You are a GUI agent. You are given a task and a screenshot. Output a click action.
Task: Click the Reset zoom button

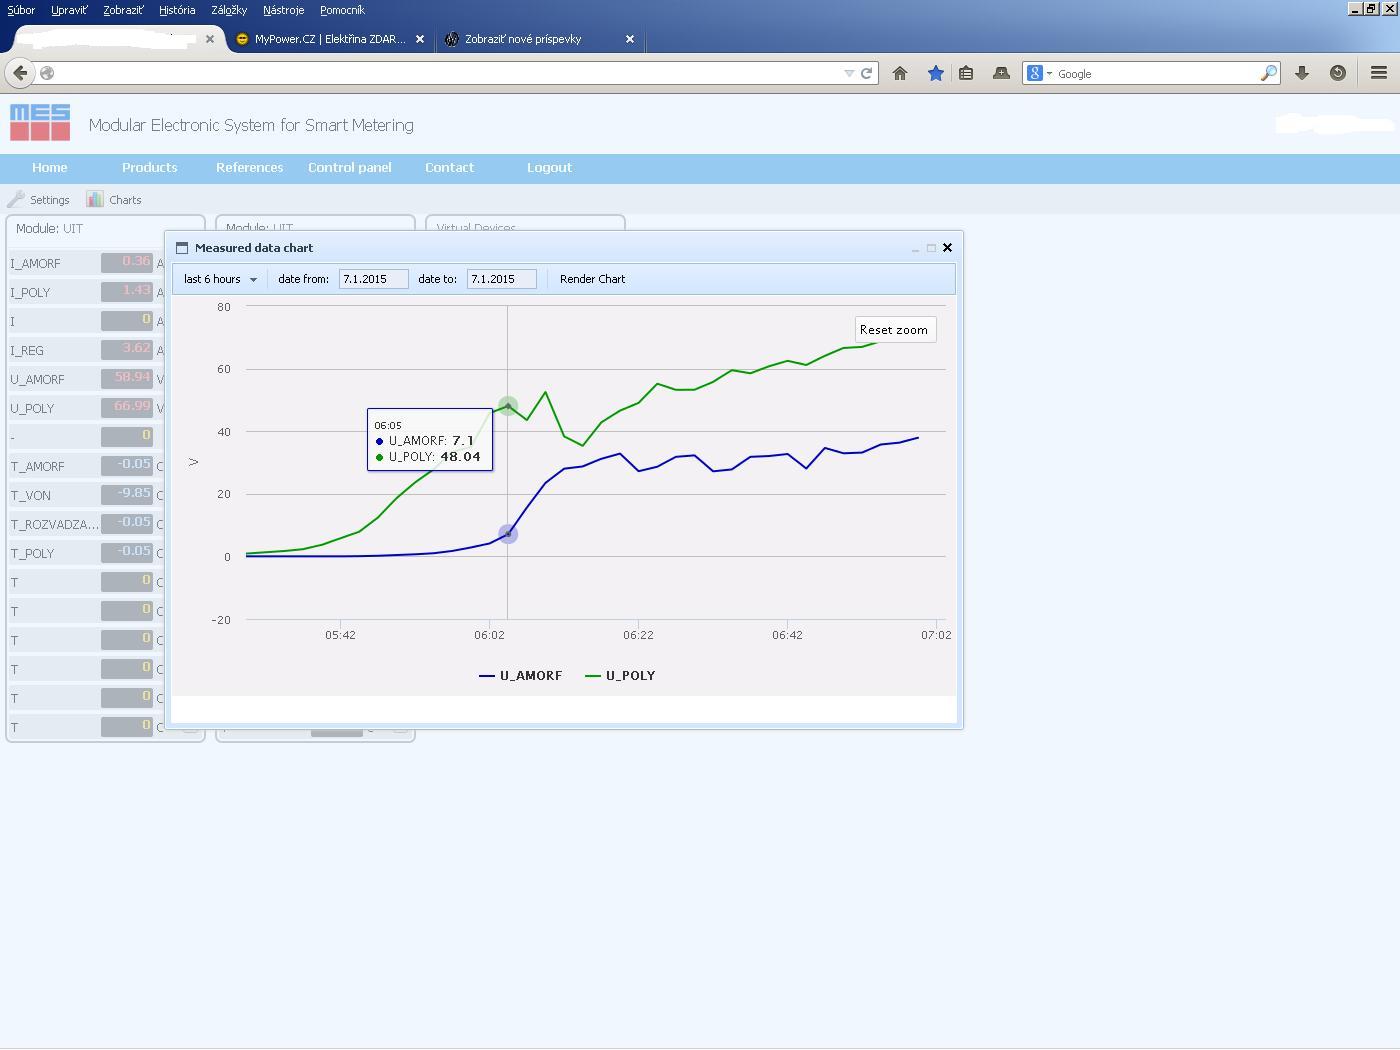click(x=894, y=330)
